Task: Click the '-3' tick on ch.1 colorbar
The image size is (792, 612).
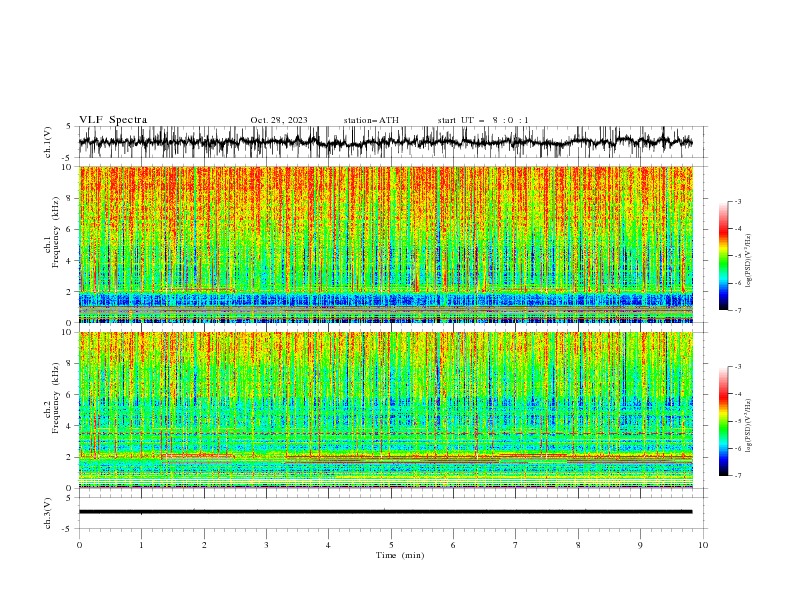Action: [737, 201]
